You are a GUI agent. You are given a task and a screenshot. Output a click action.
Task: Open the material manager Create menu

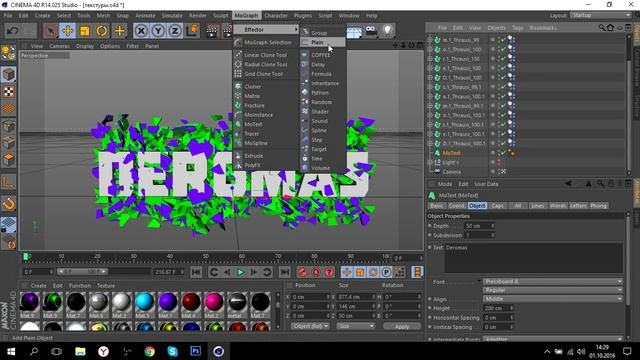38,286
